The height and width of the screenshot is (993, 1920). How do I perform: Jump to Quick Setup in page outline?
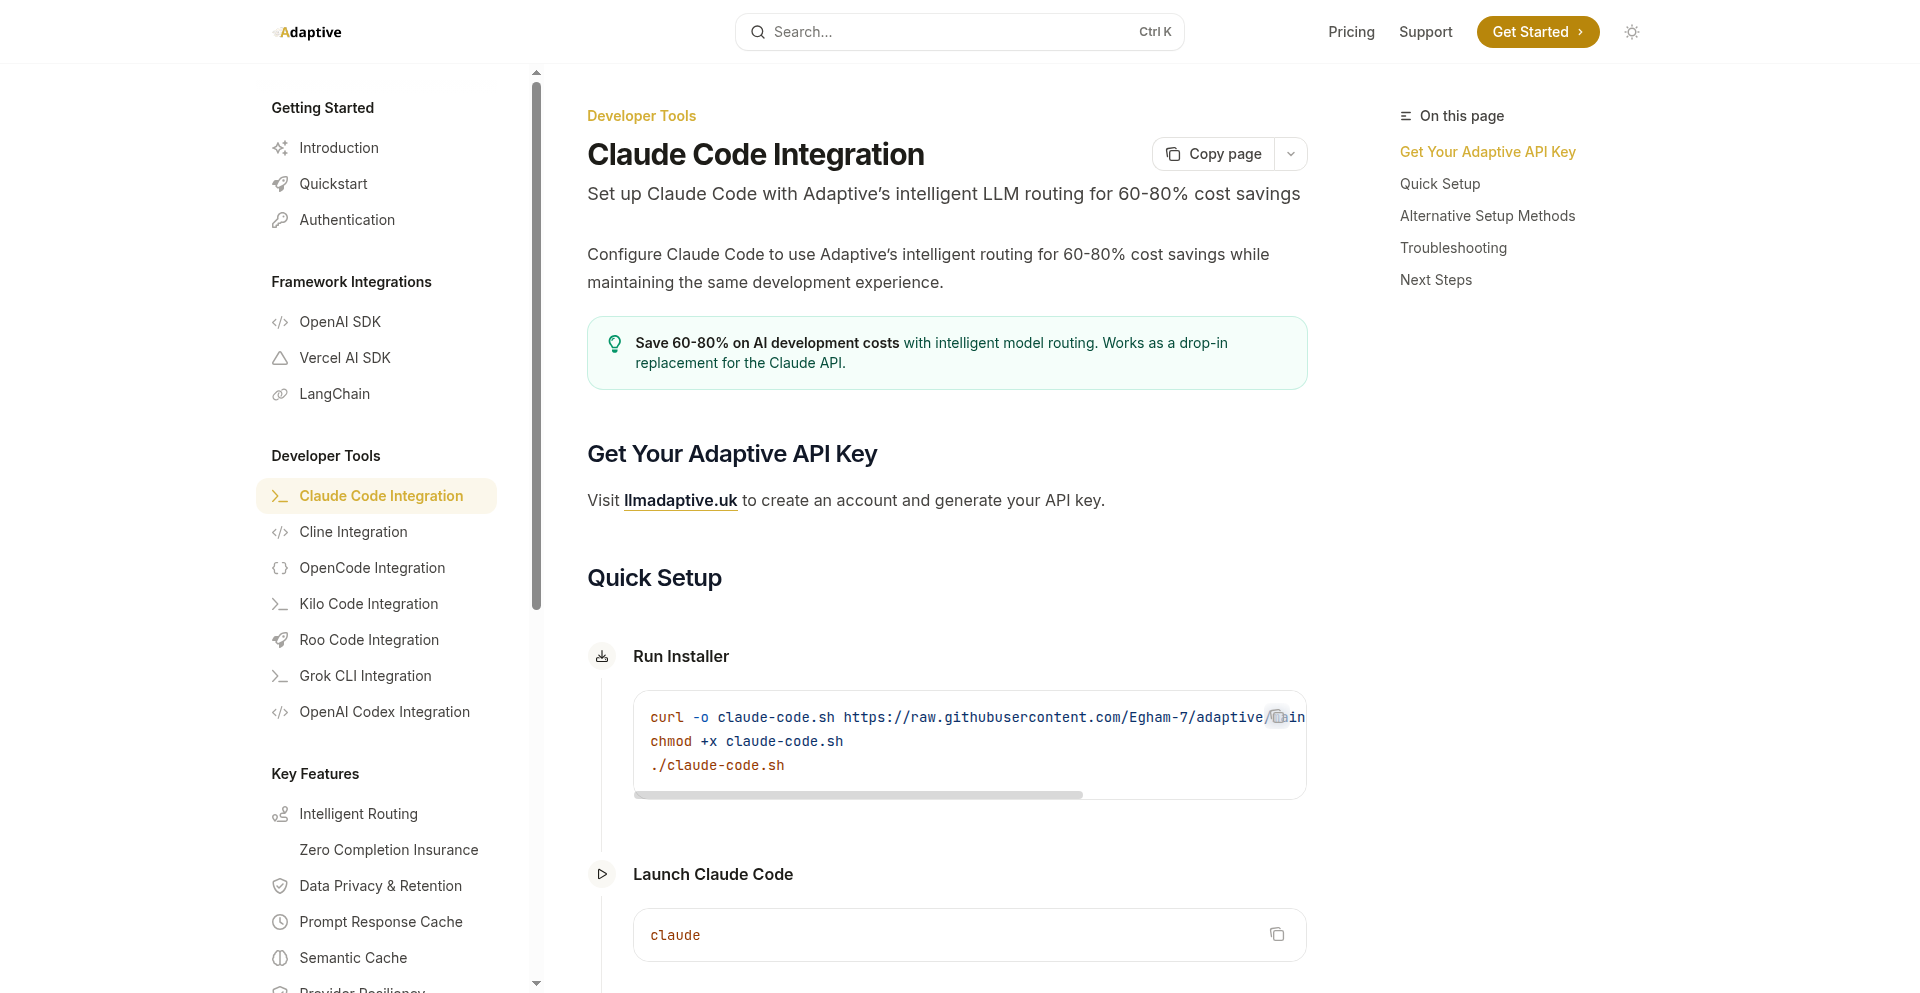click(1440, 184)
